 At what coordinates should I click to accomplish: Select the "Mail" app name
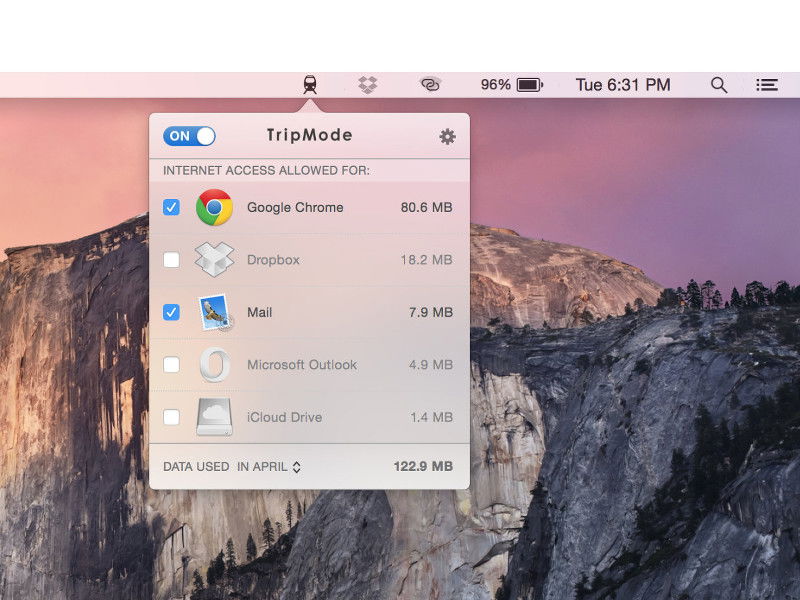[259, 312]
